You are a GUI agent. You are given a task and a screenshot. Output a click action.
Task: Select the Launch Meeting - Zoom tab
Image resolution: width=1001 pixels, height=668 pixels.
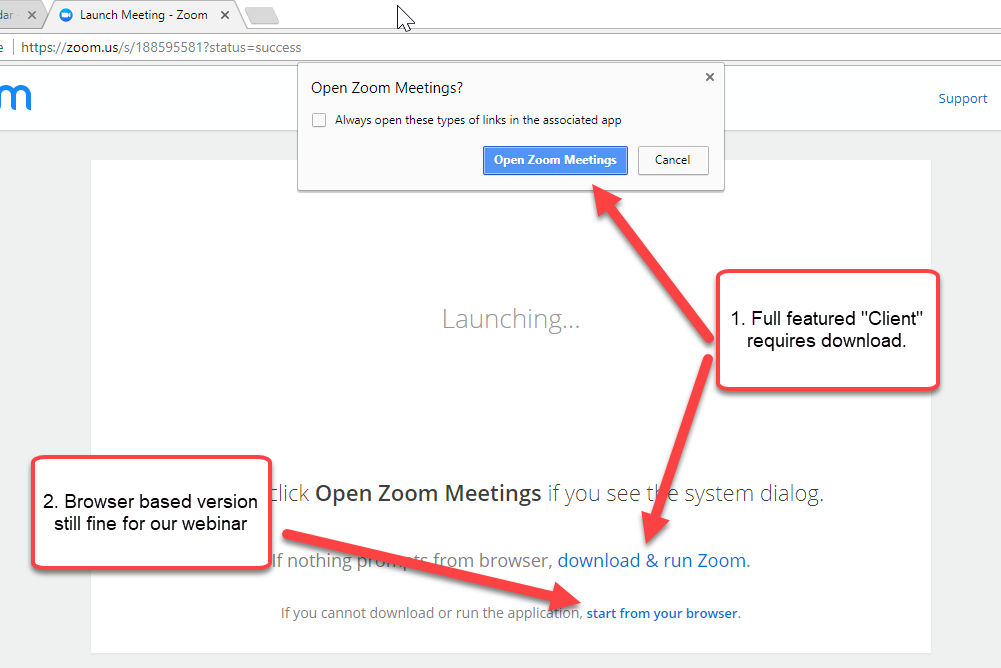[143, 15]
